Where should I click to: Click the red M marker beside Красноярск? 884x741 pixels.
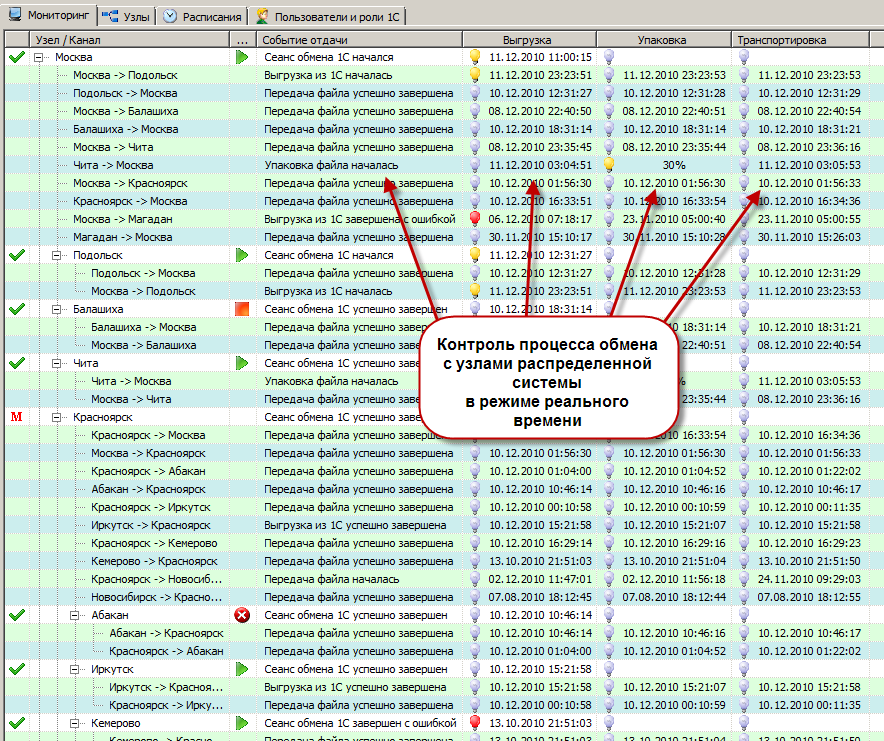pos(15,417)
